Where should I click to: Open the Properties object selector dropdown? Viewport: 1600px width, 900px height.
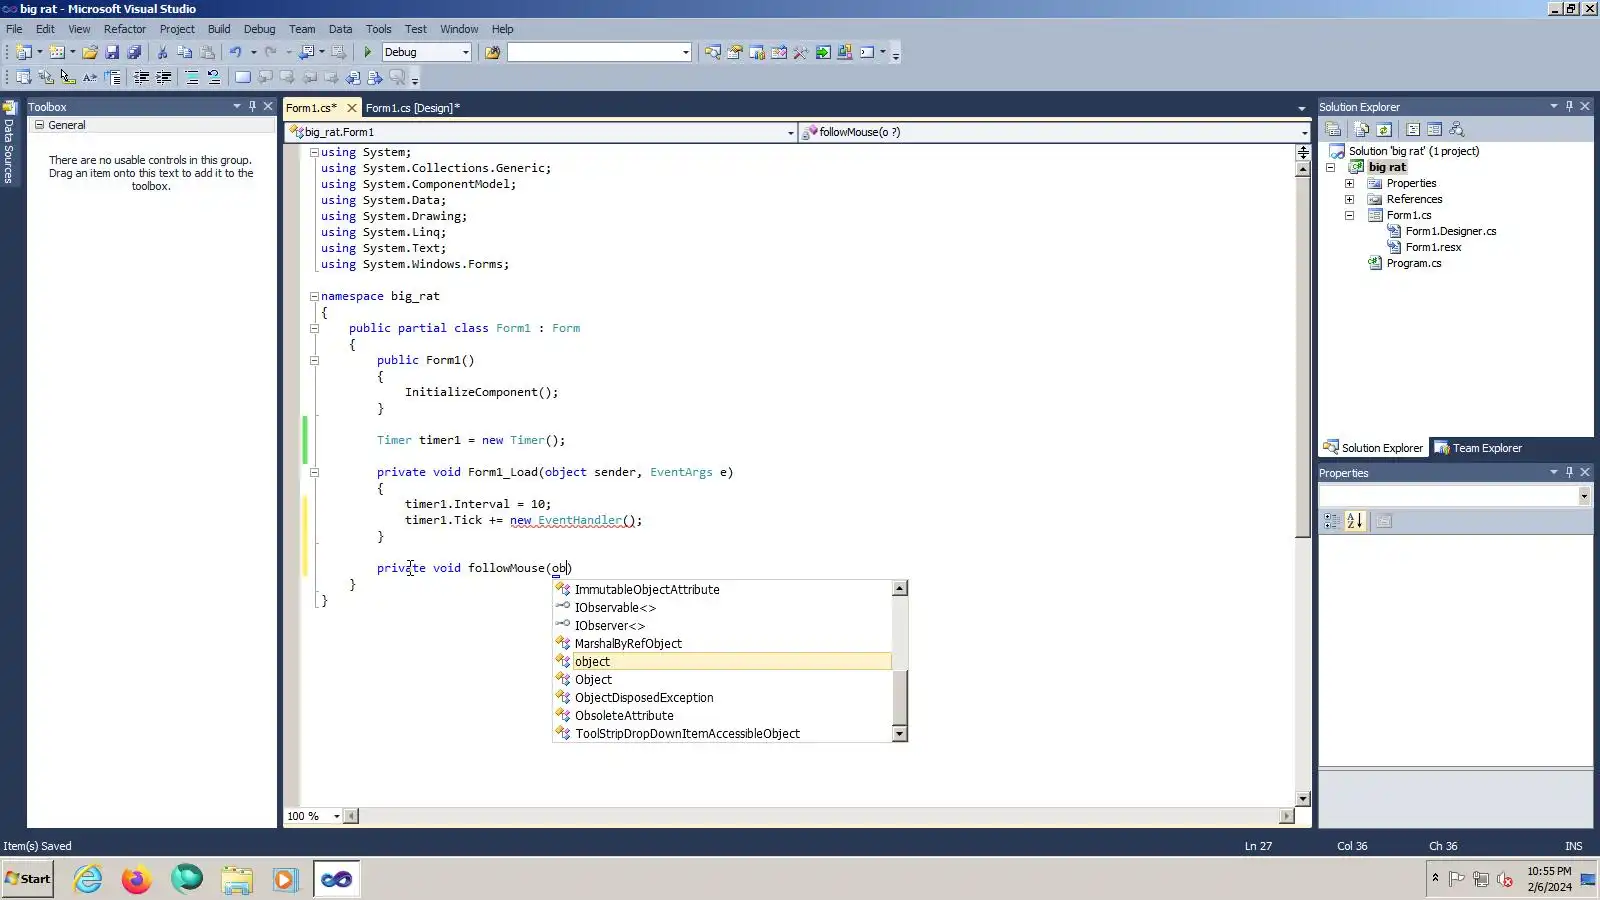click(x=1584, y=496)
